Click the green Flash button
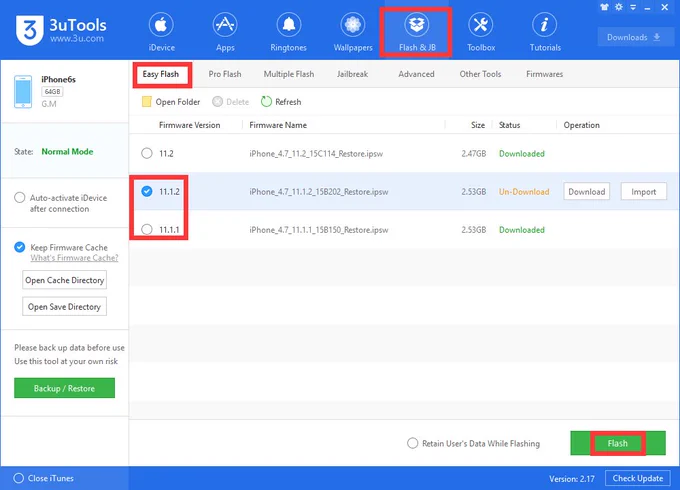 (x=618, y=443)
